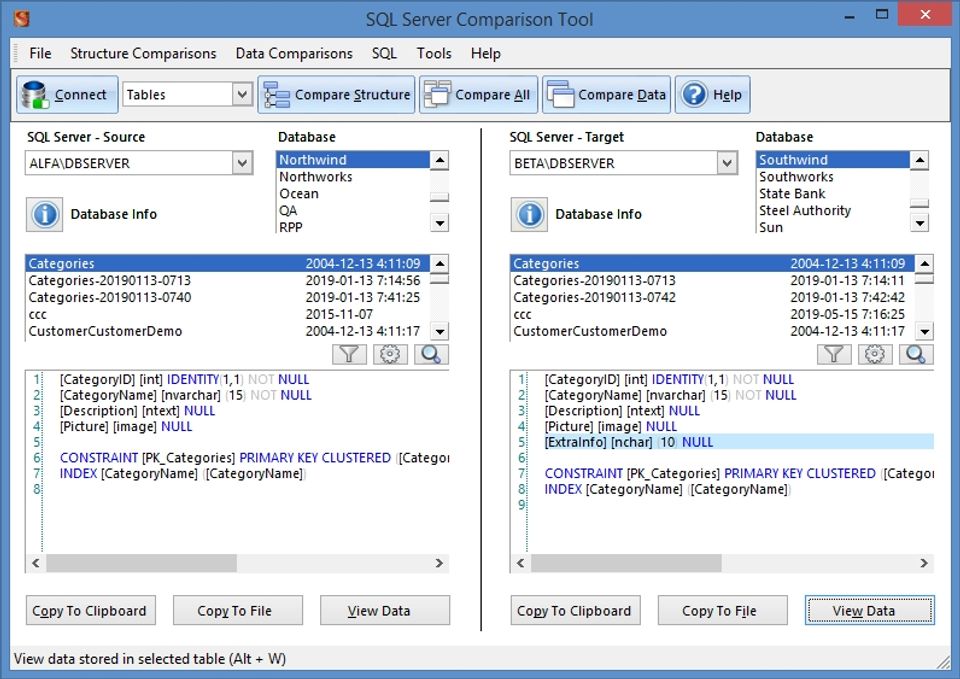The image size is (960, 679).
Task: Select Steel Authority target database
Action: [833, 211]
